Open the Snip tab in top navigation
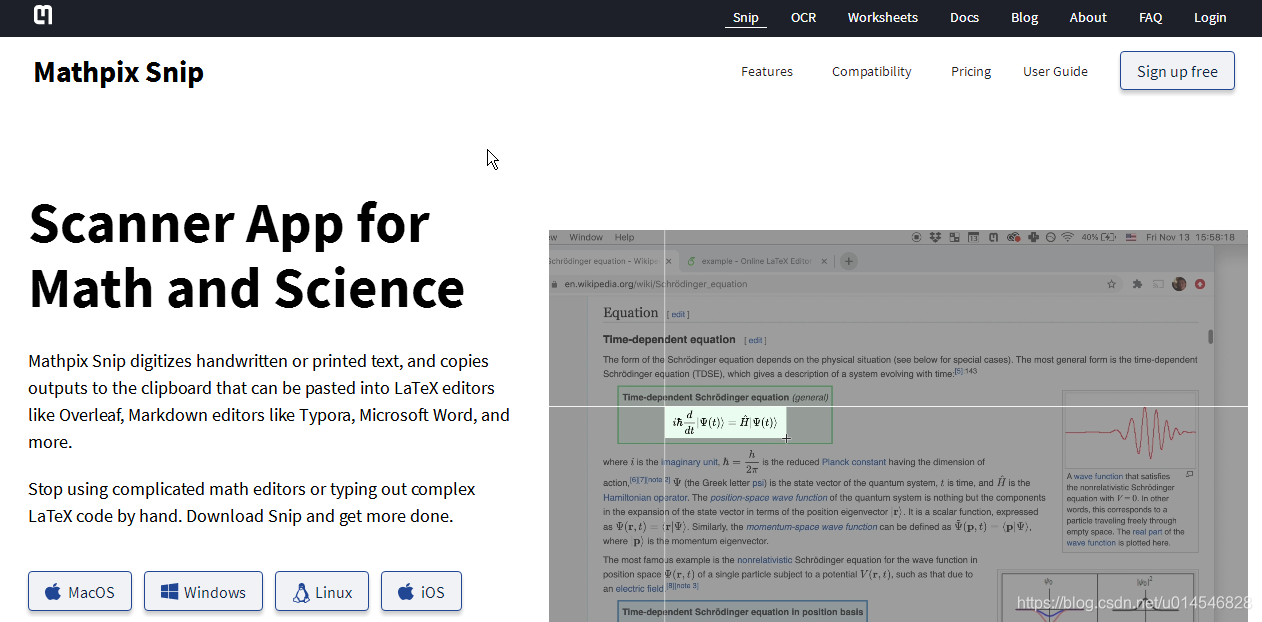 tap(746, 17)
